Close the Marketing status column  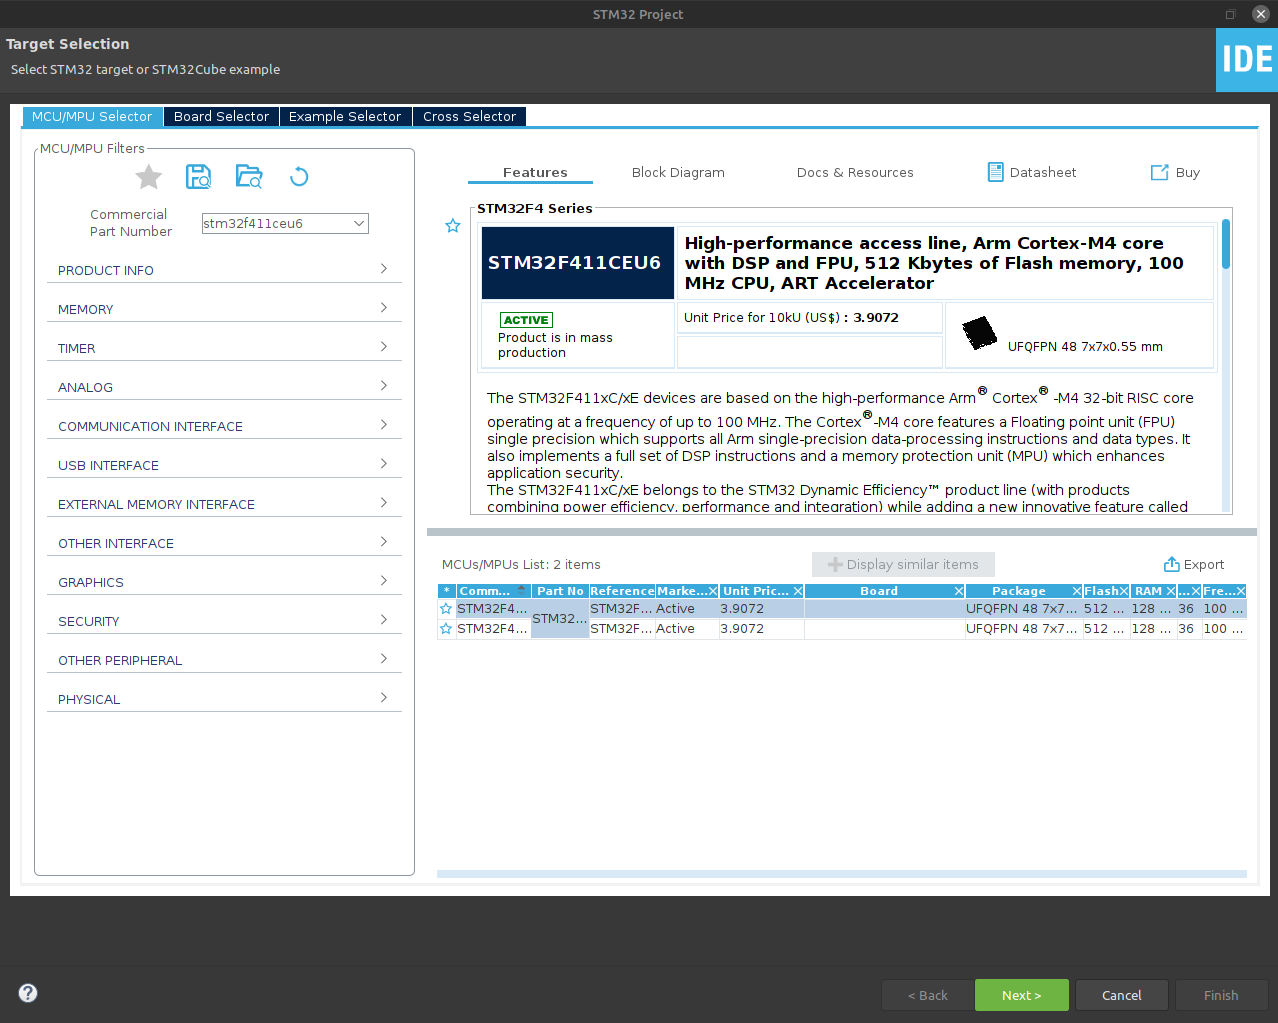pyautogui.click(x=713, y=591)
